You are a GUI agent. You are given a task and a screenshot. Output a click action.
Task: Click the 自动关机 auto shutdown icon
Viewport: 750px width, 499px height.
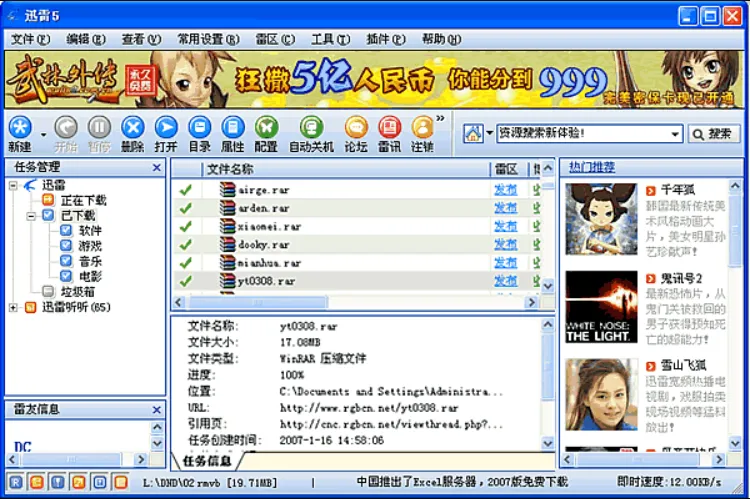click(x=311, y=128)
